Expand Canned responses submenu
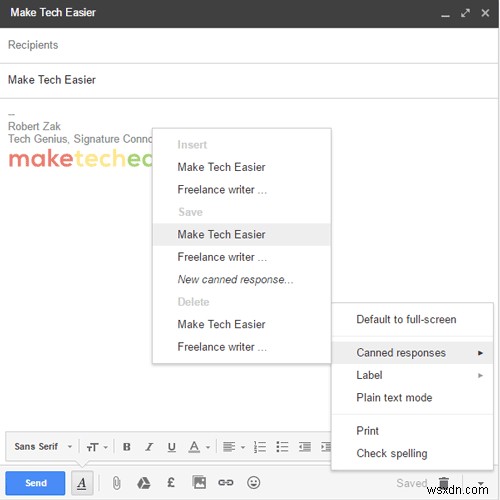This screenshot has height=500, width=500. point(413,353)
